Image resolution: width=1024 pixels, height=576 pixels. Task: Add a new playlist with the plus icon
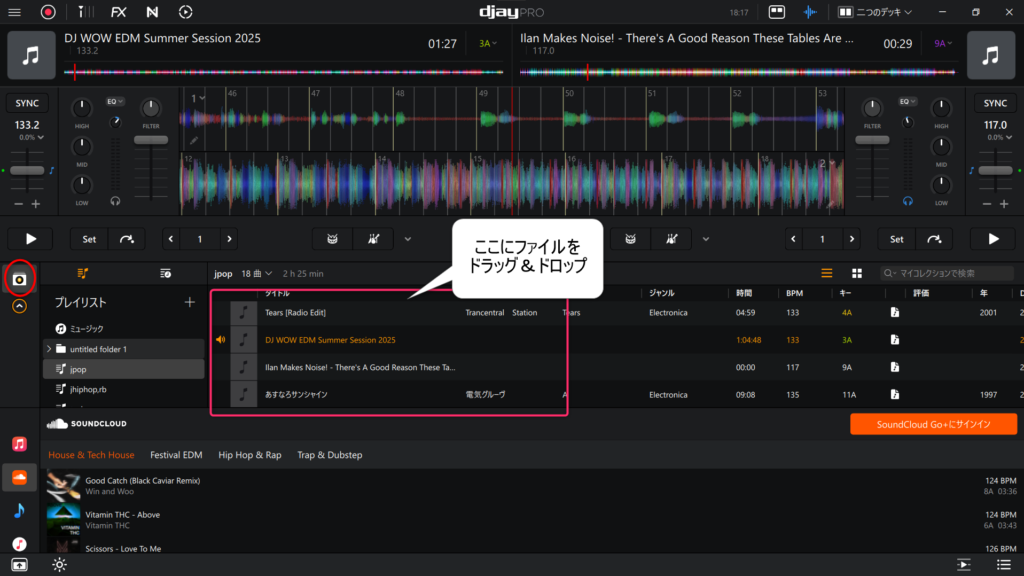pyautogui.click(x=190, y=302)
